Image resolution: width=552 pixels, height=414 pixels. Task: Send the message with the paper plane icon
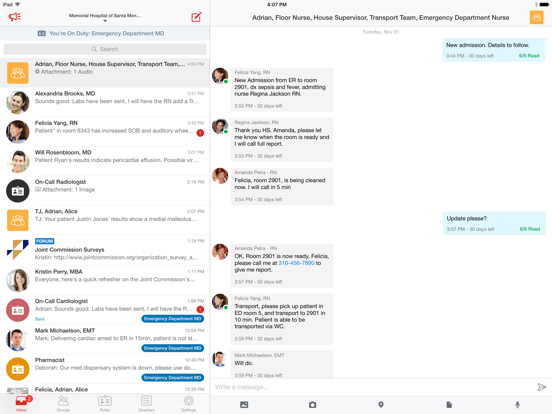click(541, 387)
